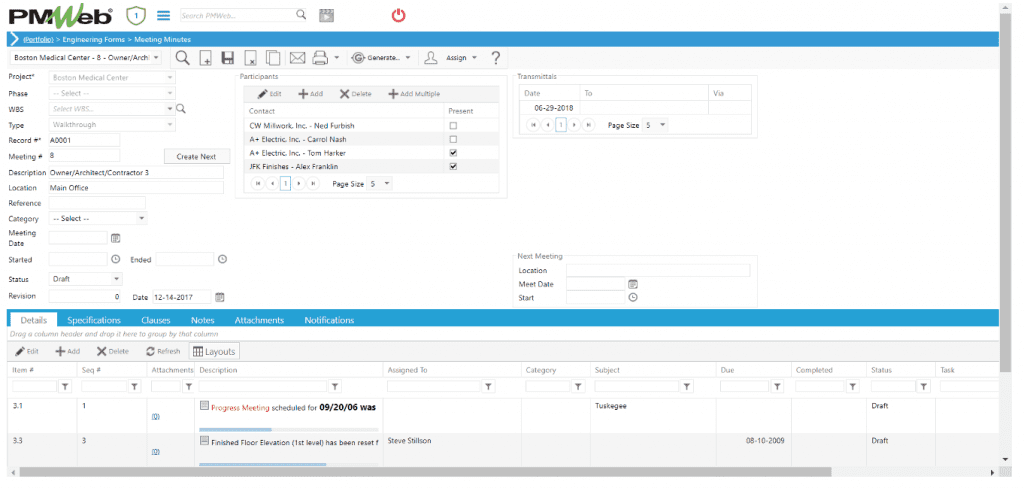Viewport: 1024px width, 488px height.
Task: Open the Next Meeting Meet Date calendar
Action: pyautogui.click(x=633, y=284)
